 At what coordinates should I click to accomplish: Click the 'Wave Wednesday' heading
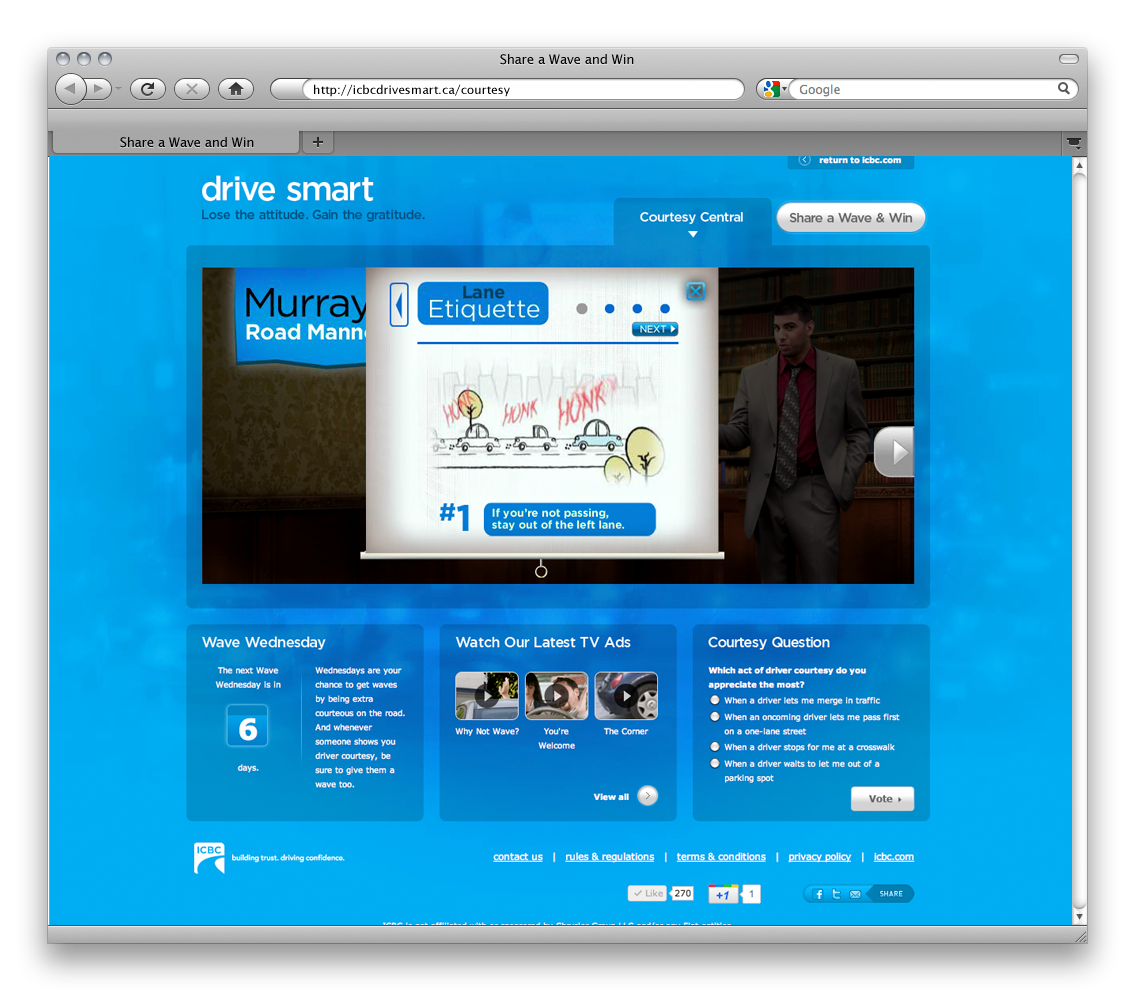[x=263, y=642]
